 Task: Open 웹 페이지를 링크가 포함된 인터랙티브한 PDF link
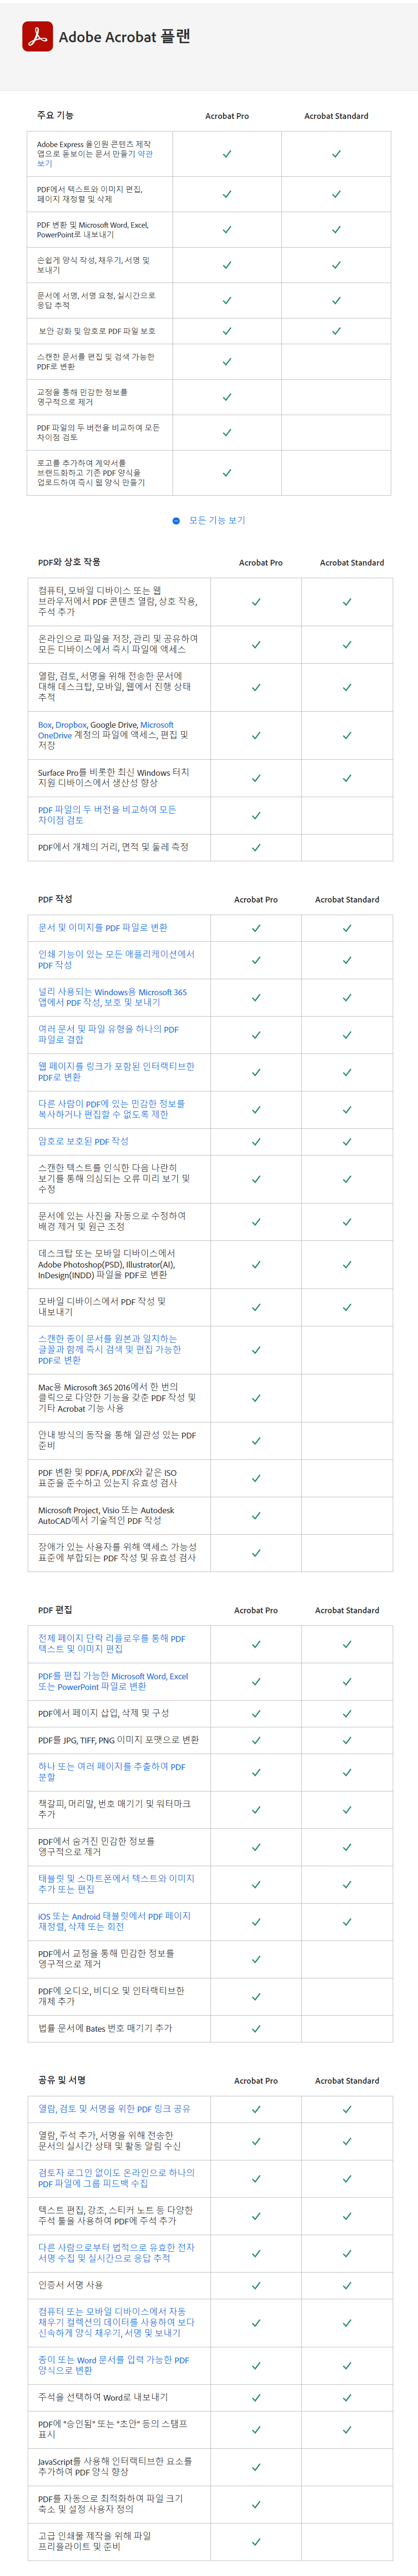(116, 1072)
